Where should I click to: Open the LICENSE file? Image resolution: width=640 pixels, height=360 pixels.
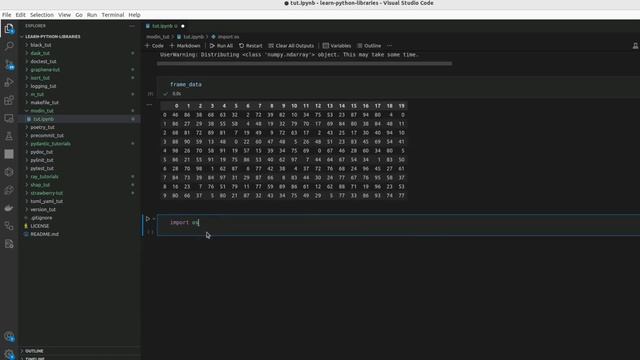click(x=40, y=226)
